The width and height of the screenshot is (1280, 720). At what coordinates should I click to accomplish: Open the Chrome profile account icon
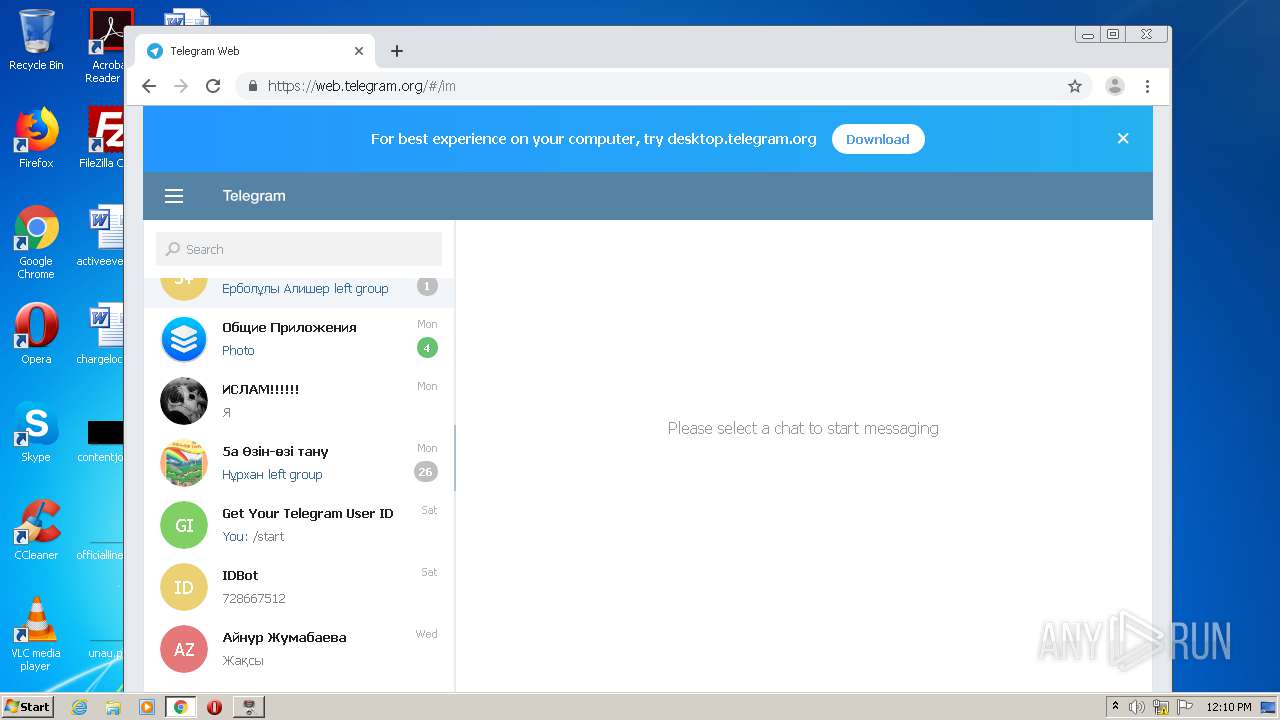pyautogui.click(x=1115, y=86)
